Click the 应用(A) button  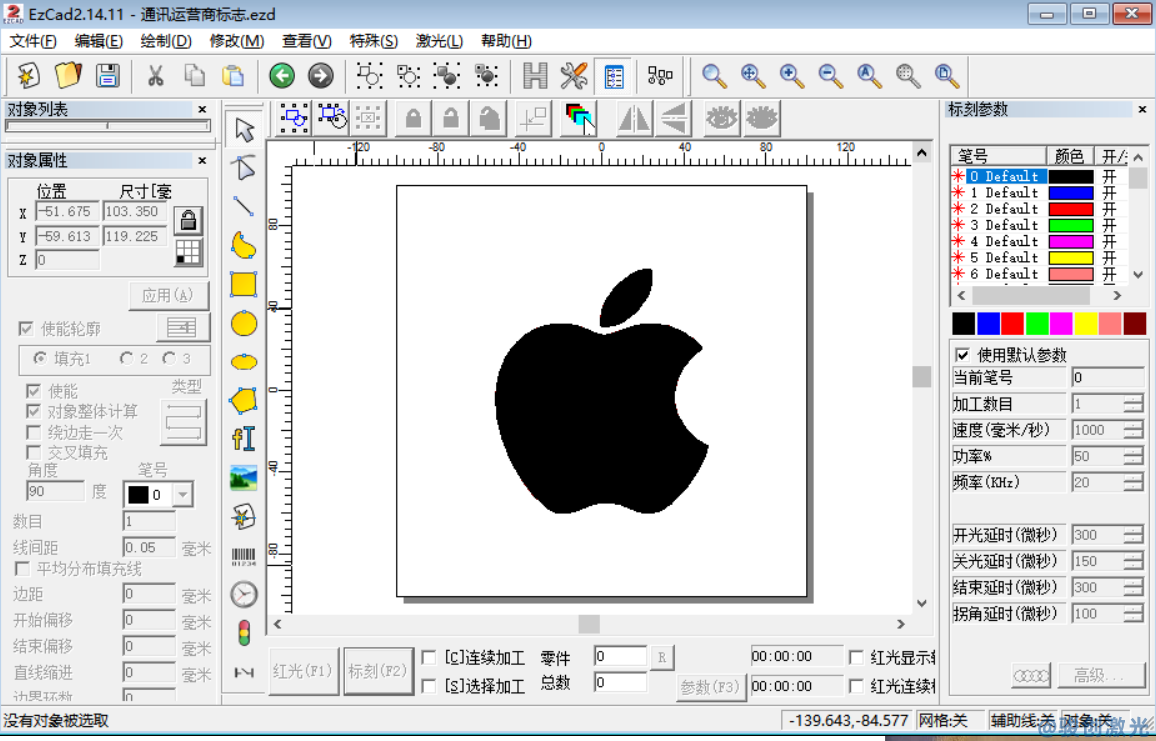(x=168, y=296)
